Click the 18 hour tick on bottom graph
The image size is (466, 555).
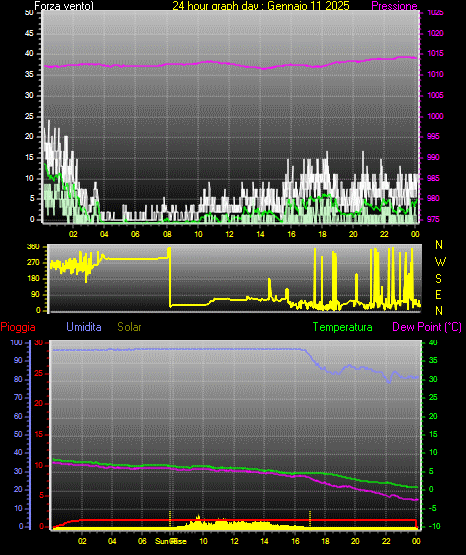tap(325, 541)
